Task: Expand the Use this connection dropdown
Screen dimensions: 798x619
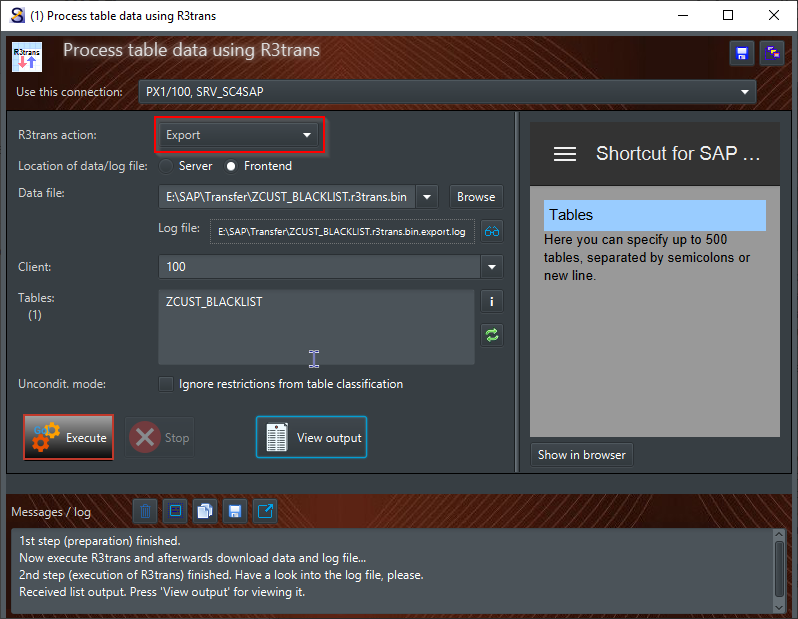Action: [x=447, y=92]
